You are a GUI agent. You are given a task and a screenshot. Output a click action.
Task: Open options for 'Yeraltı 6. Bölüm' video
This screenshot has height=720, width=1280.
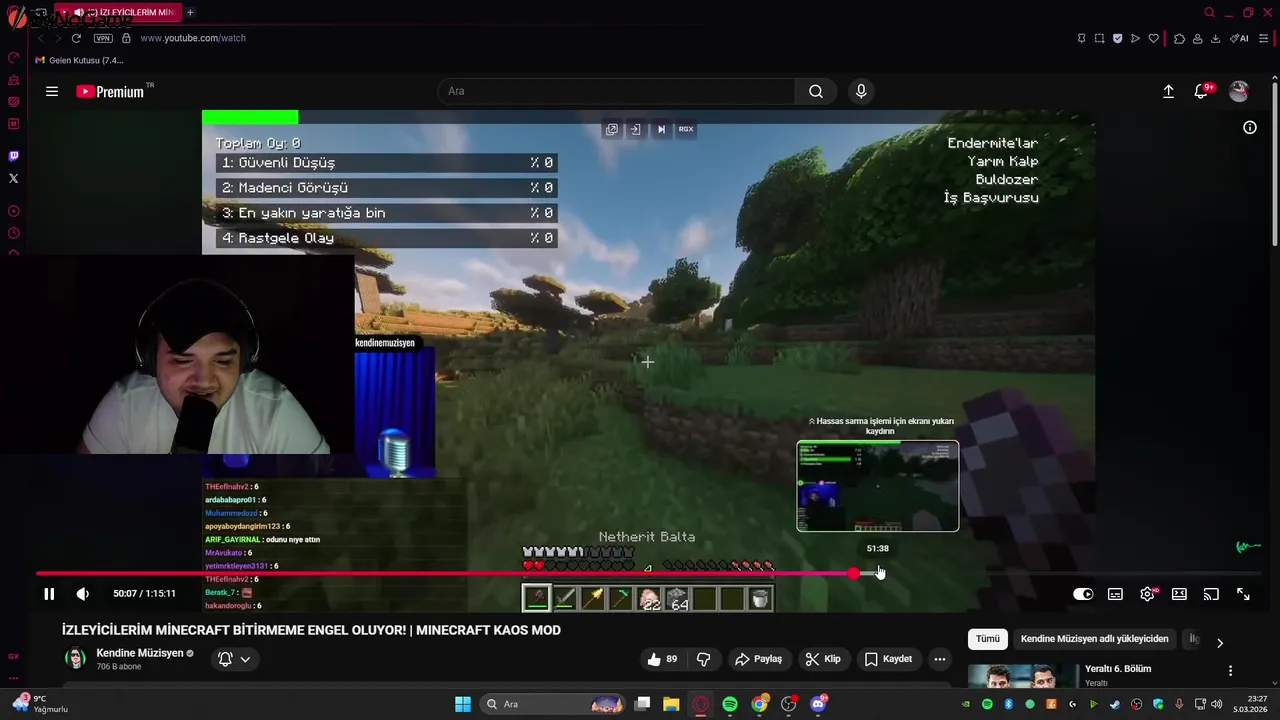(1230, 671)
